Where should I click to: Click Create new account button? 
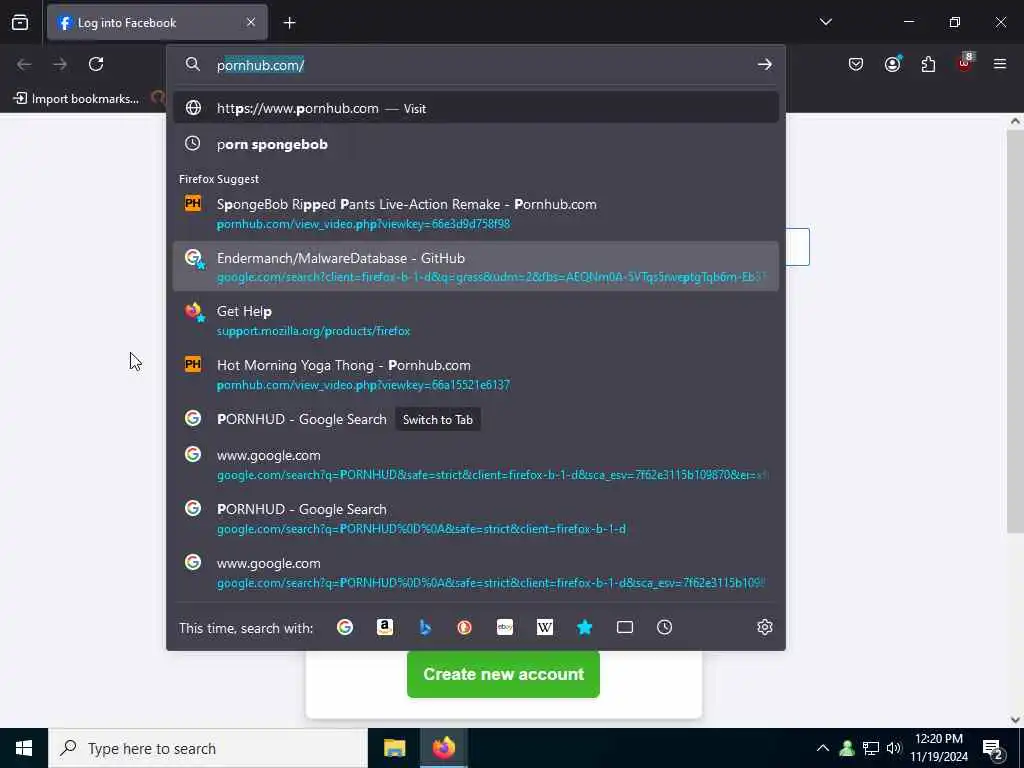503,674
